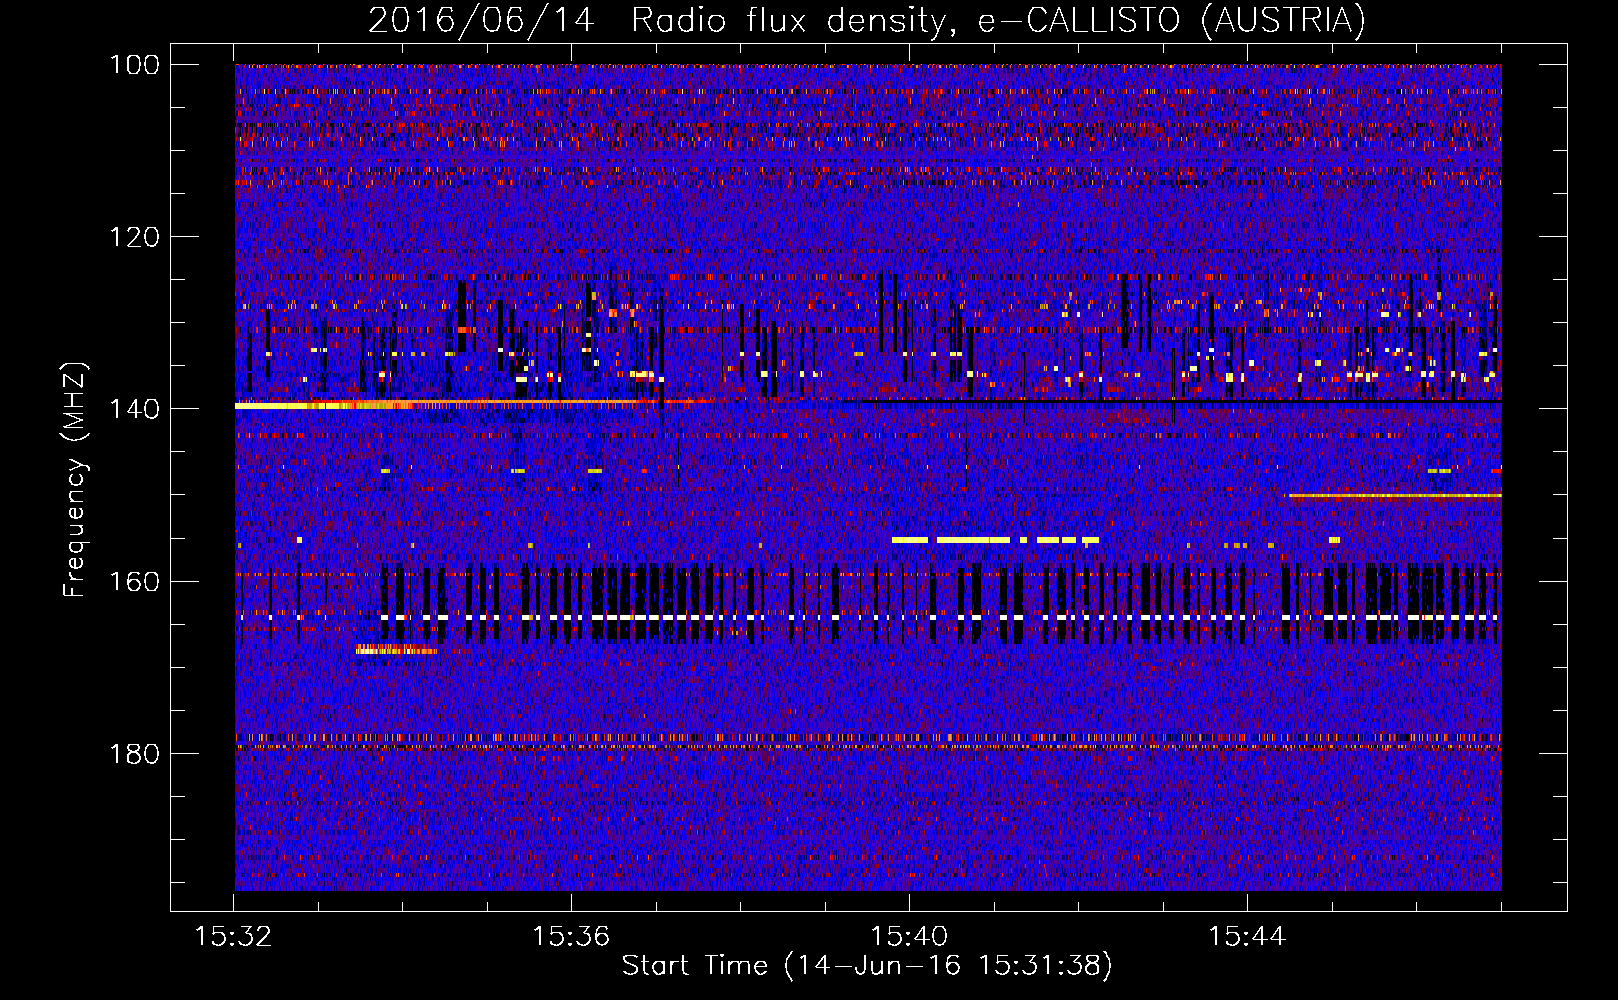Click the short orange burst near 168 MHz
The image size is (1618, 1000).
[396, 650]
